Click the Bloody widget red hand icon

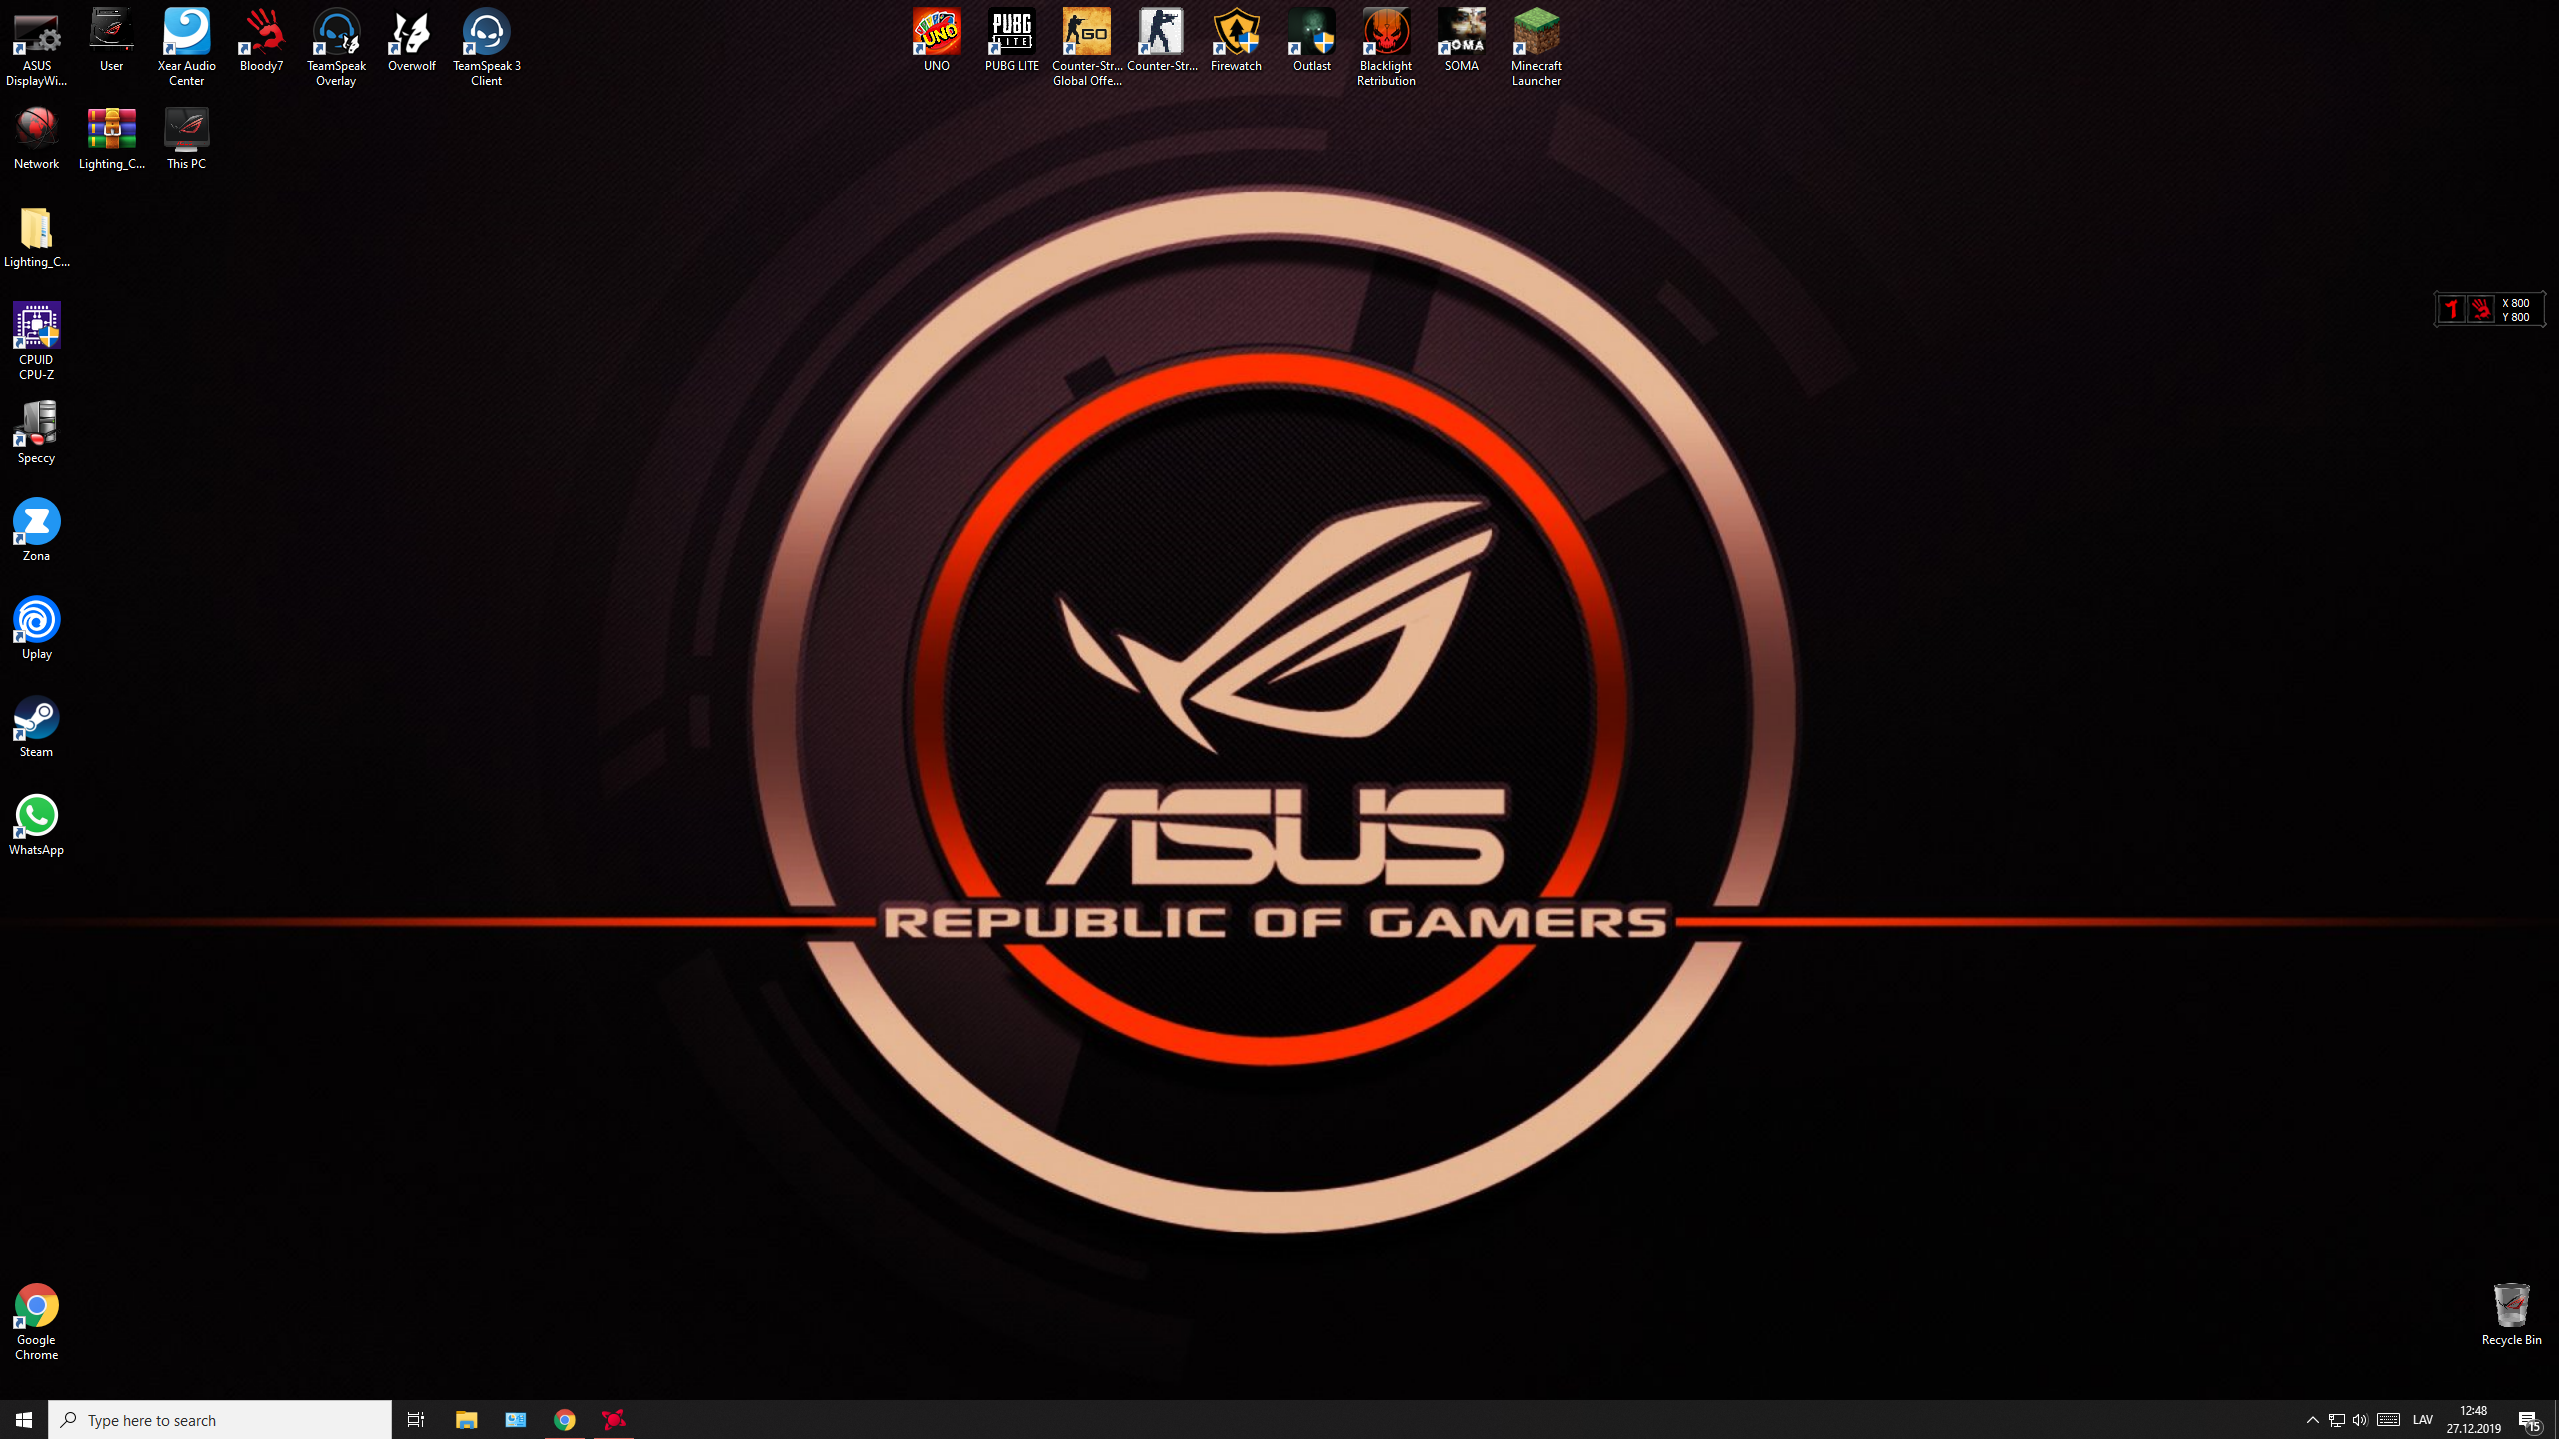click(2480, 309)
